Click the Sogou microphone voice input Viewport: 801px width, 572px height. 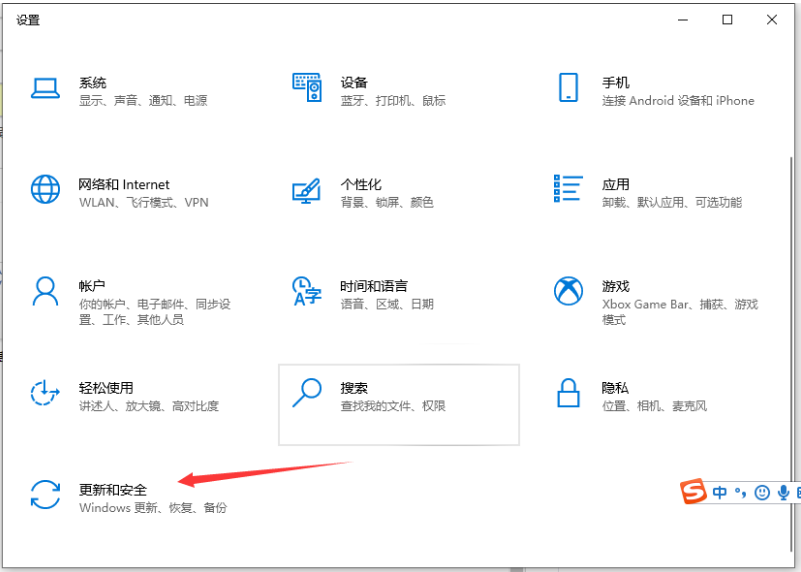[x=783, y=492]
